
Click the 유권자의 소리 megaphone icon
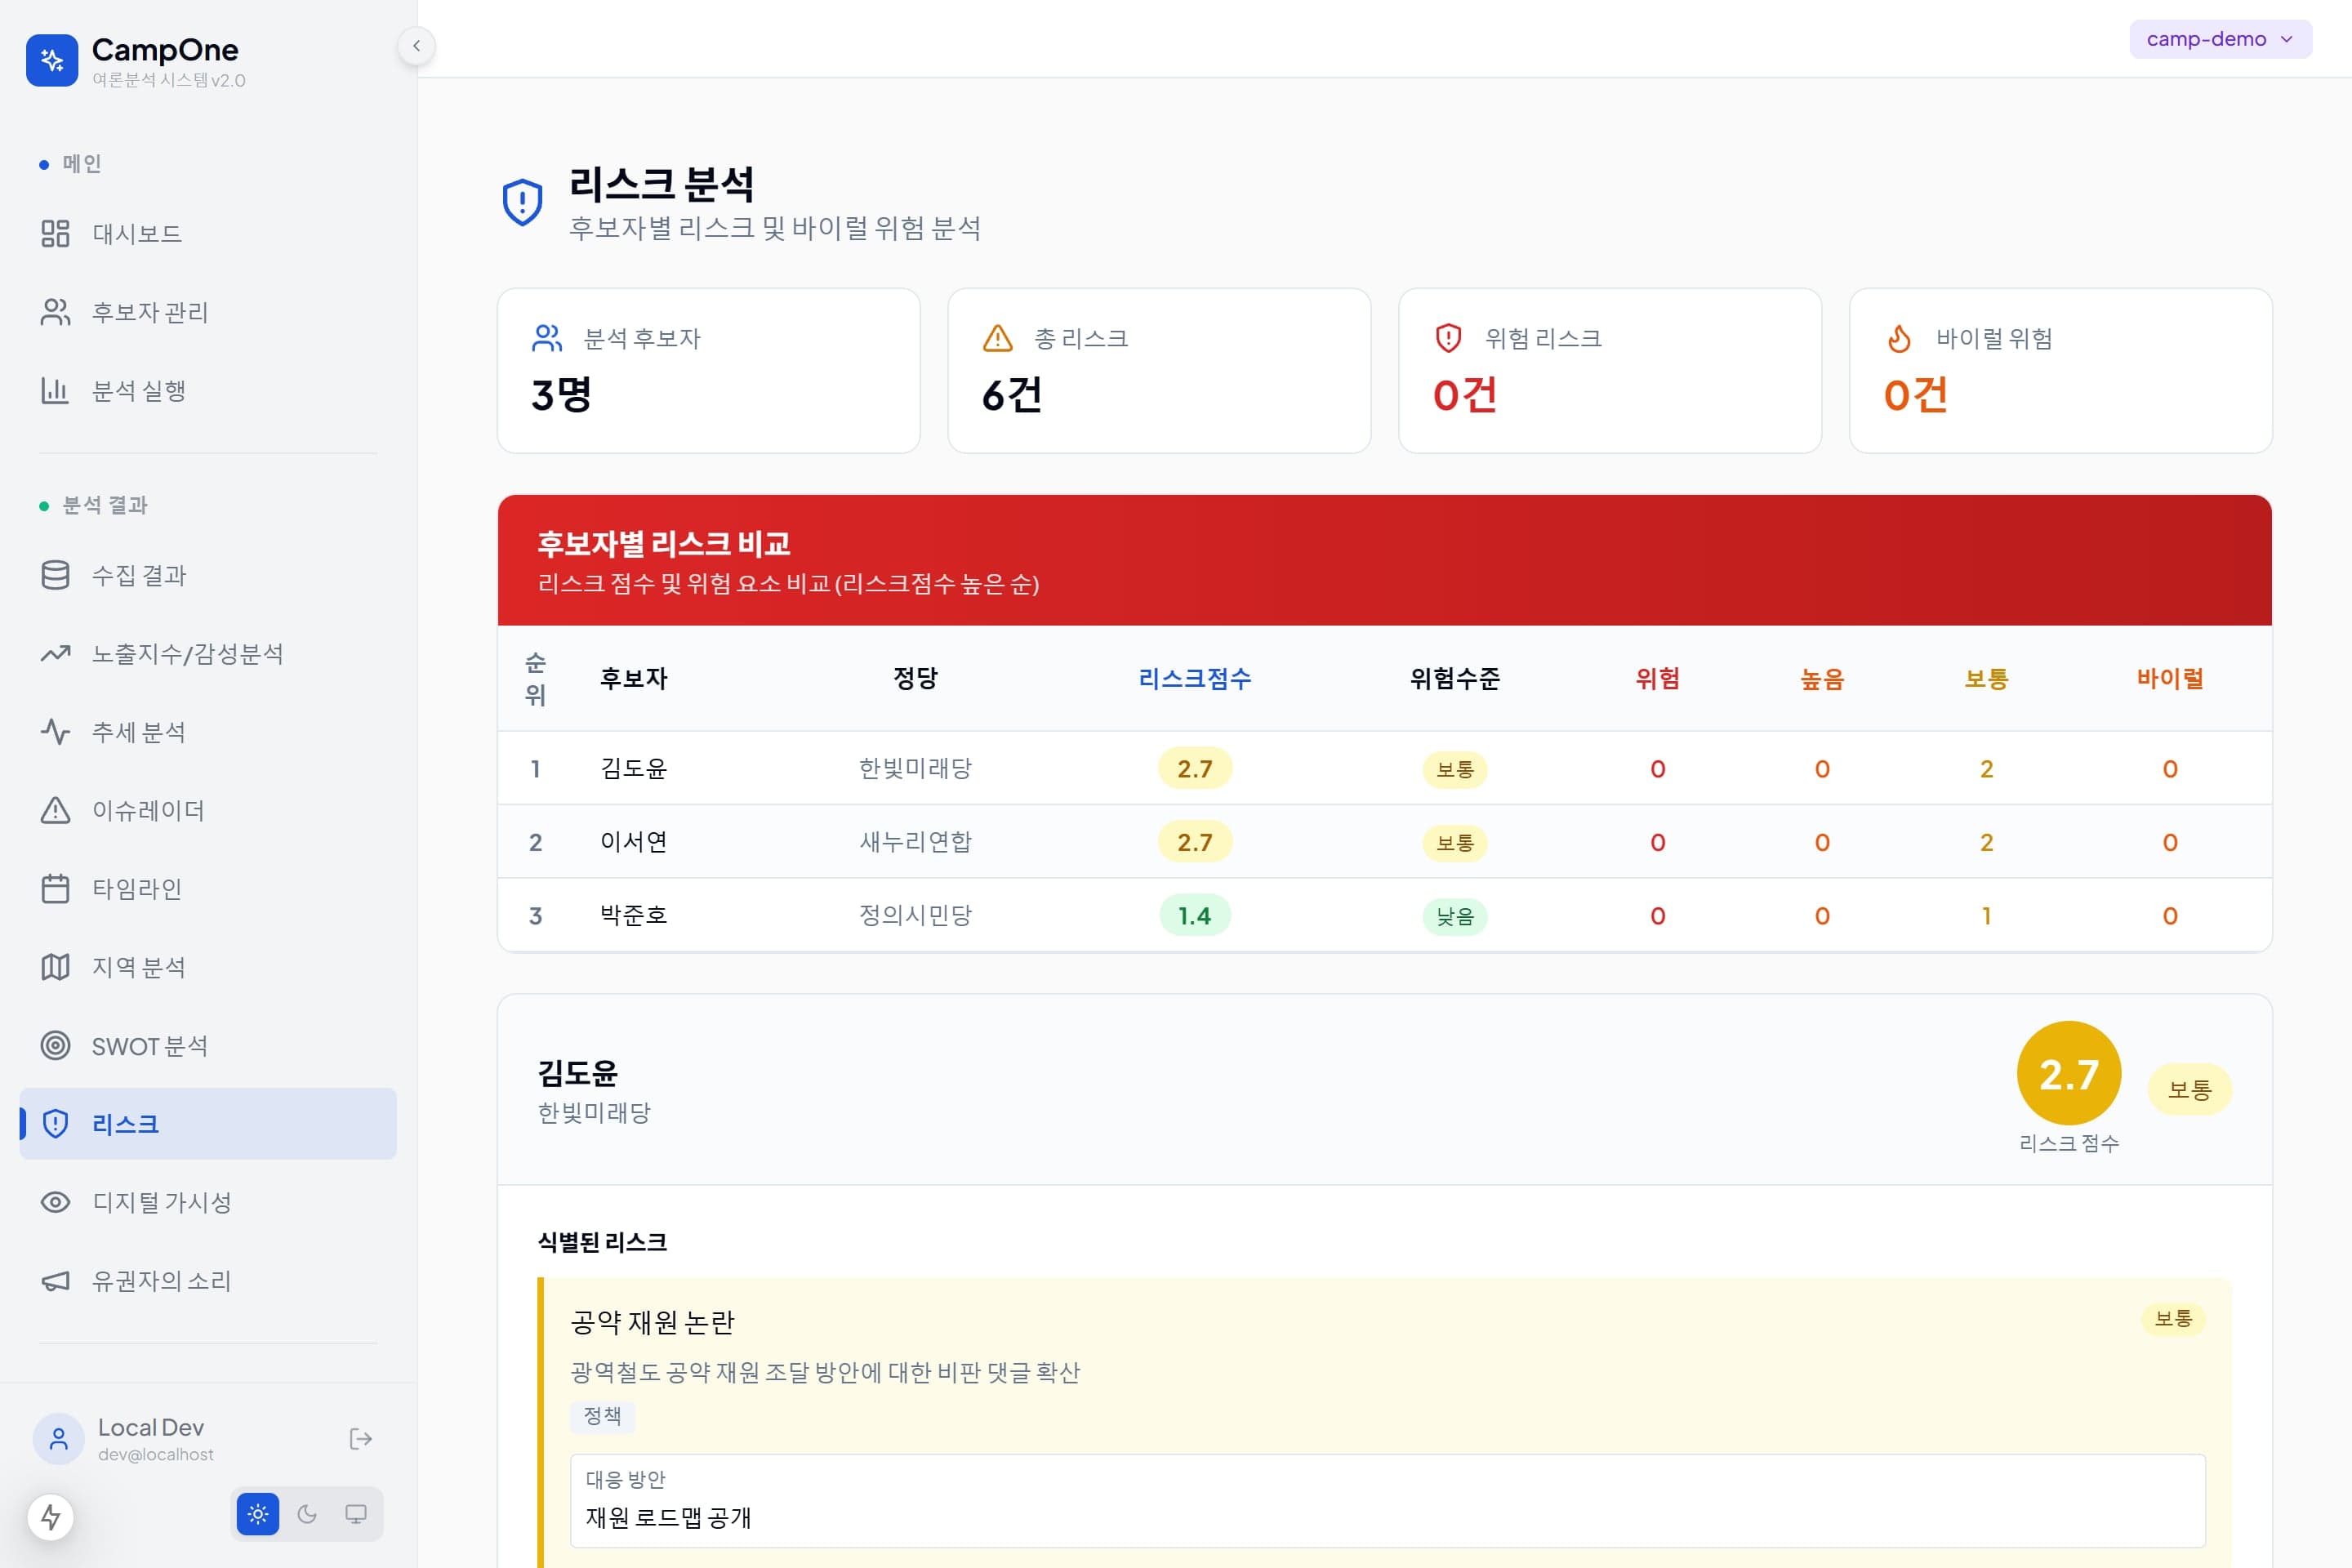(55, 1281)
